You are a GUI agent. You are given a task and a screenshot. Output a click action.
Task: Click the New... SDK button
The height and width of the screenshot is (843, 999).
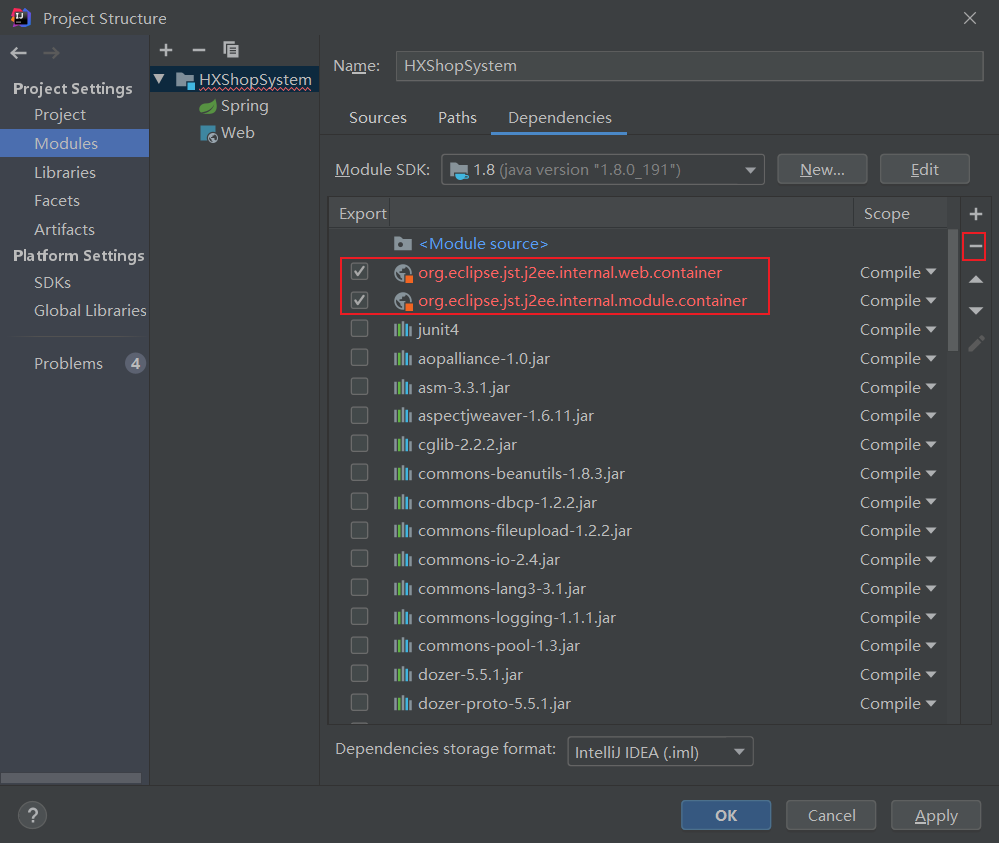(822, 170)
